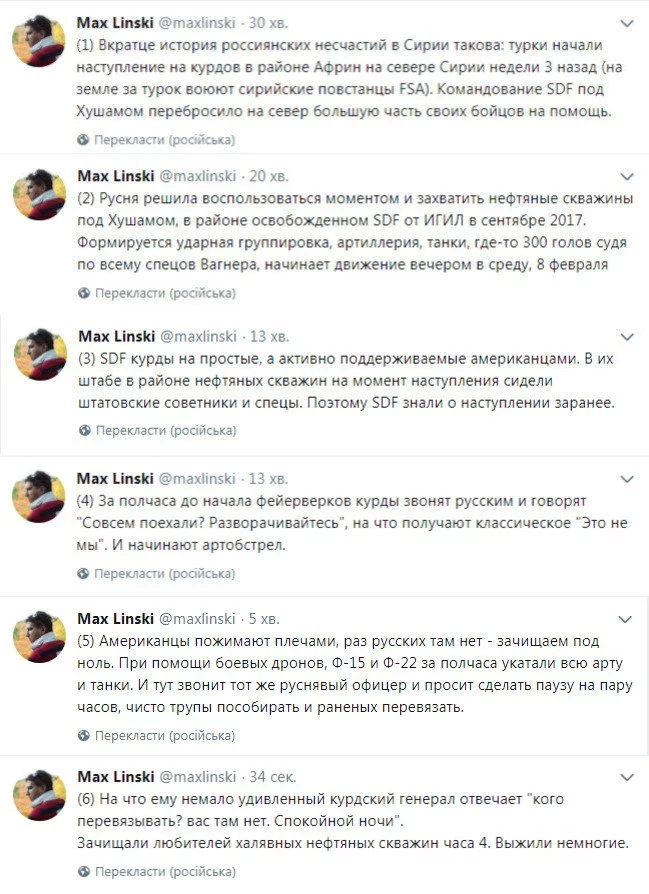Image resolution: width=649 pixels, height=894 pixels.
Task: Open the profile avatar beside tweet (1)
Action: coord(39,42)
